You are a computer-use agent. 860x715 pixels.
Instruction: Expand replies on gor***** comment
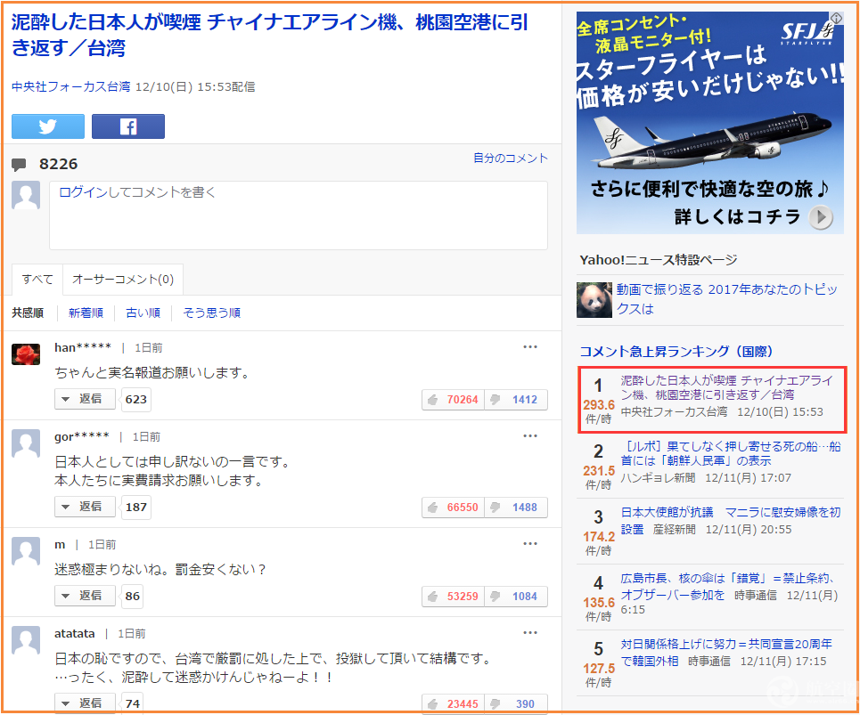coord(85,506)
